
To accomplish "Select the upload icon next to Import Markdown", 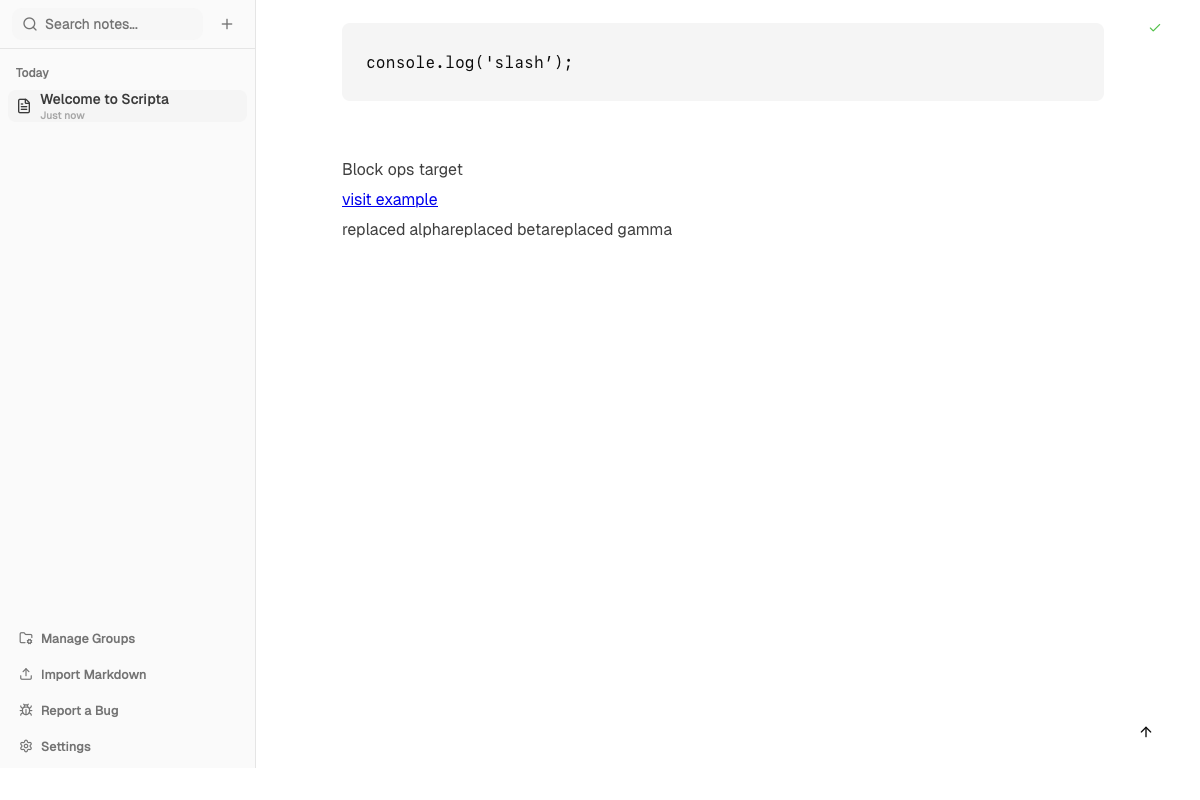I will [x=24, y=674].
